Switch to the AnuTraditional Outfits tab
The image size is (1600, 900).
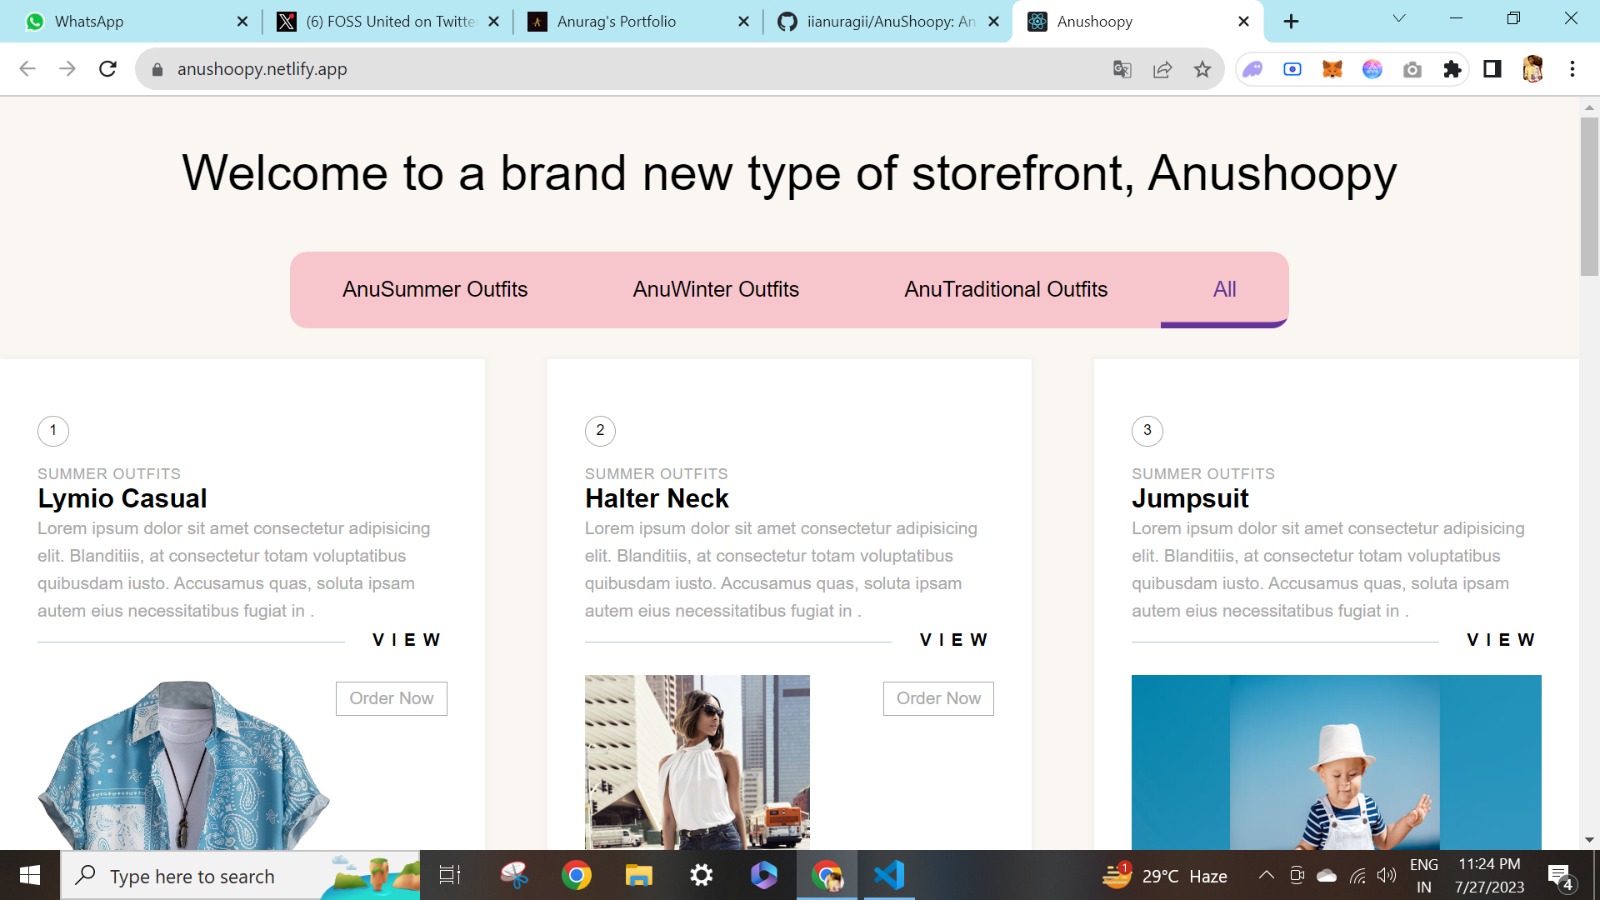click(x=1006, y=290)
